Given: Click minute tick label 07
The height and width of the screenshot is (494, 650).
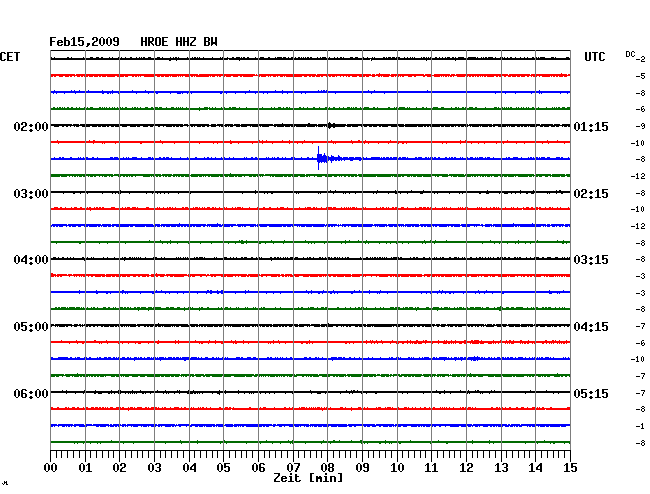Looking at the screenshot, I should [x=293, y=467].
